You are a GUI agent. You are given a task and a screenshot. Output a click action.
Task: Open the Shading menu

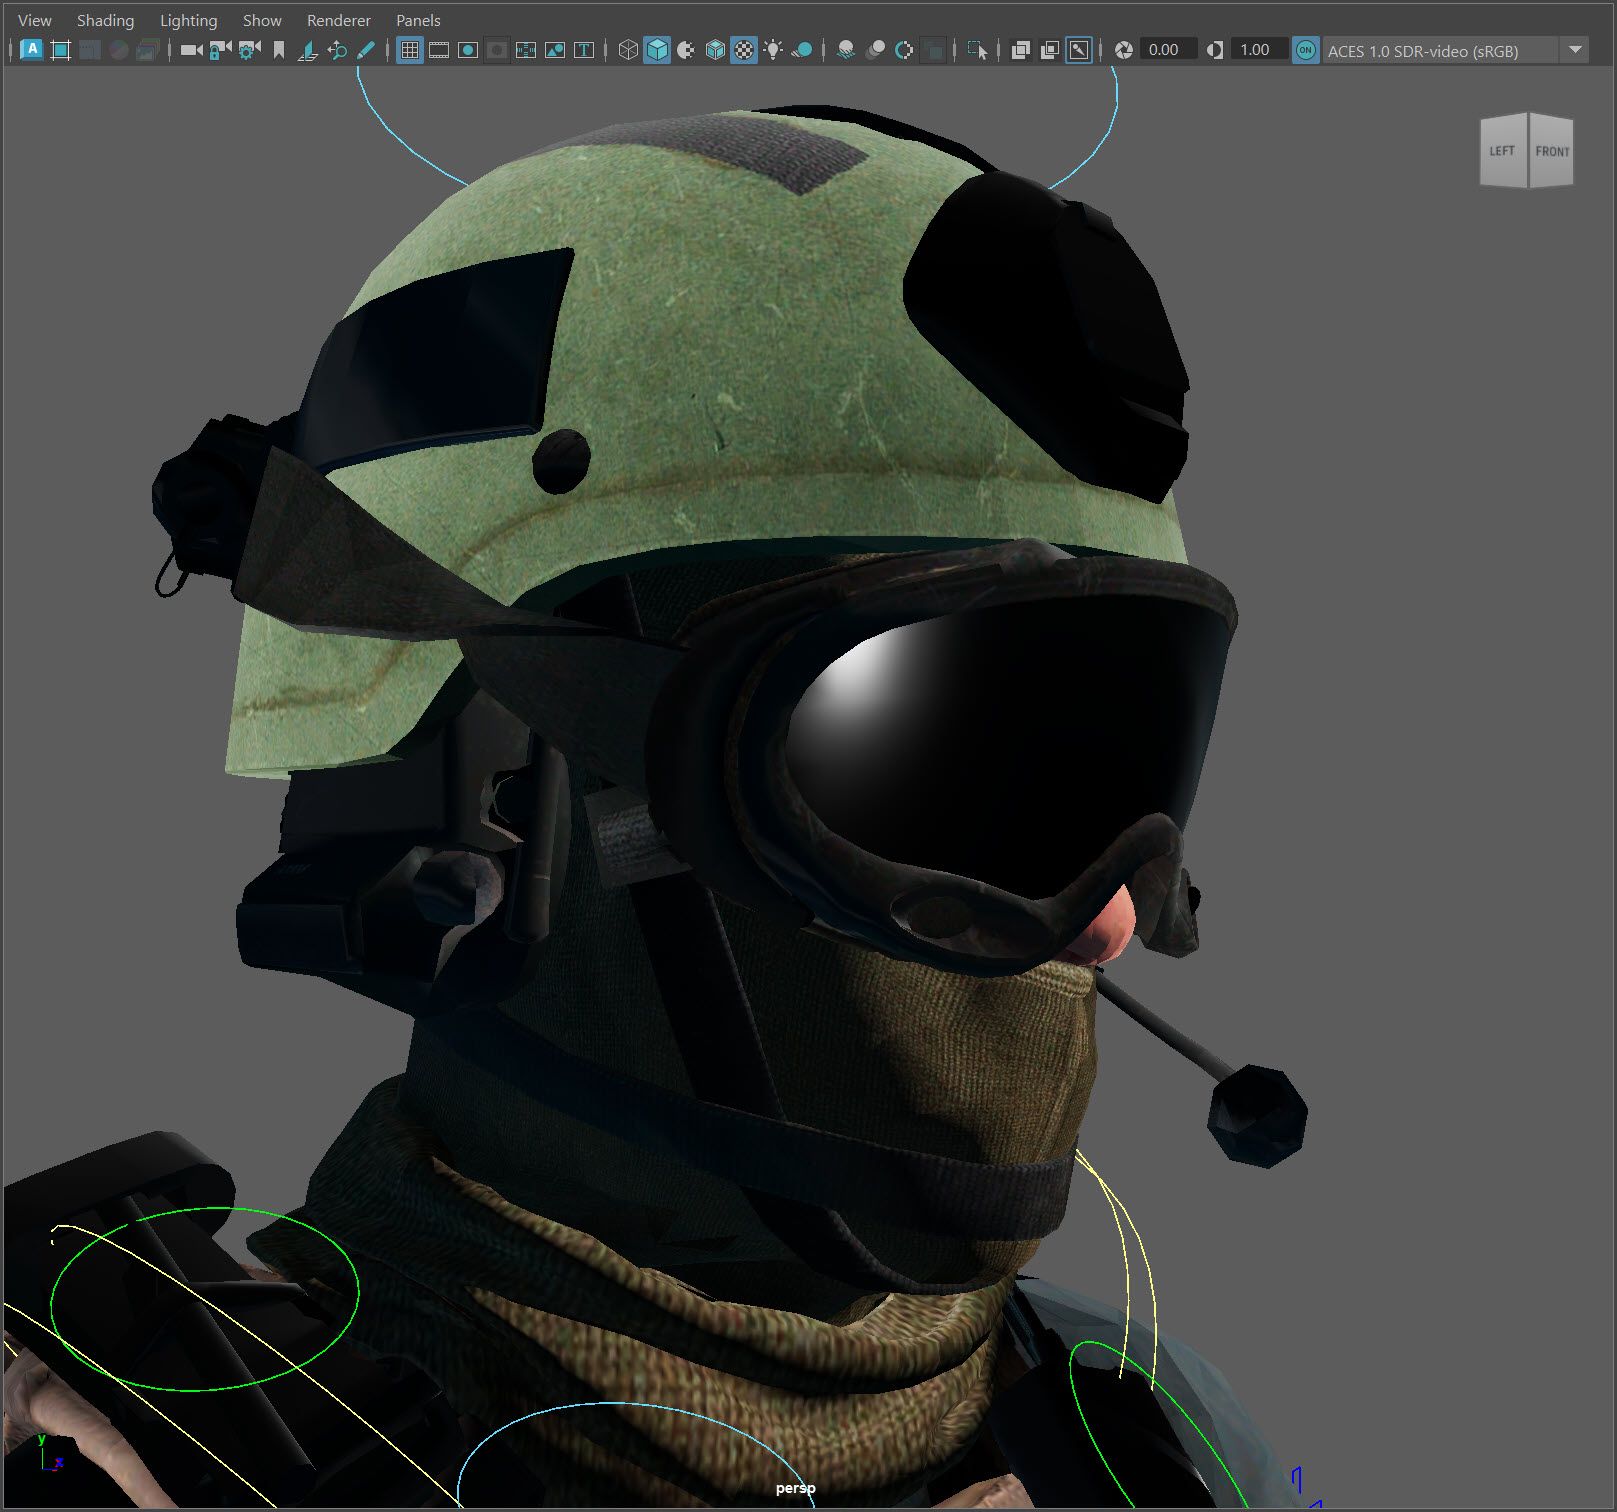105,20
